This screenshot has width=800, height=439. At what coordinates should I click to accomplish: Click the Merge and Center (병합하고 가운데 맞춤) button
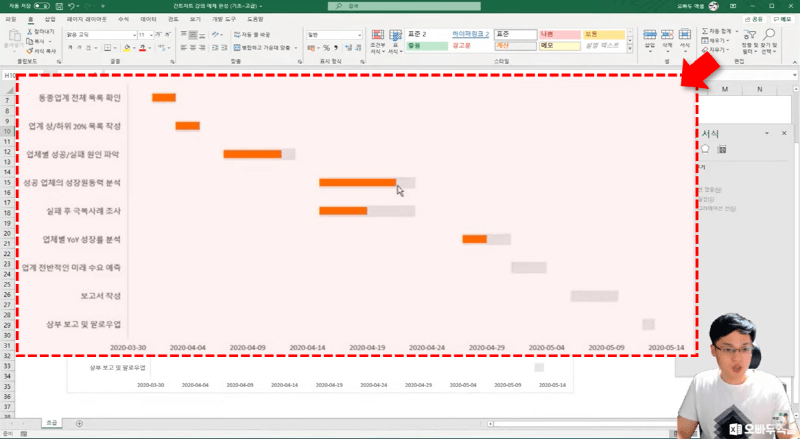(263, 47)
